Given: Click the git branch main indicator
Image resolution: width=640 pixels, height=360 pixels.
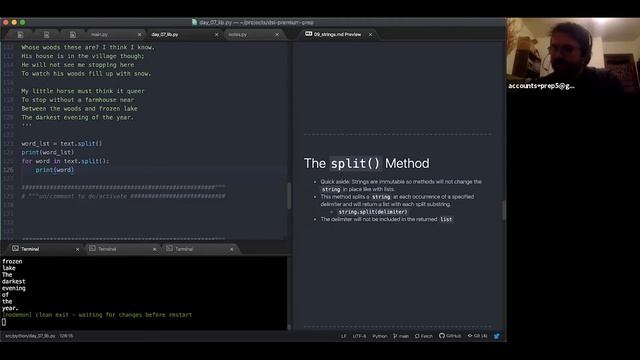Looking at the screenshot, I should [401, 336].
